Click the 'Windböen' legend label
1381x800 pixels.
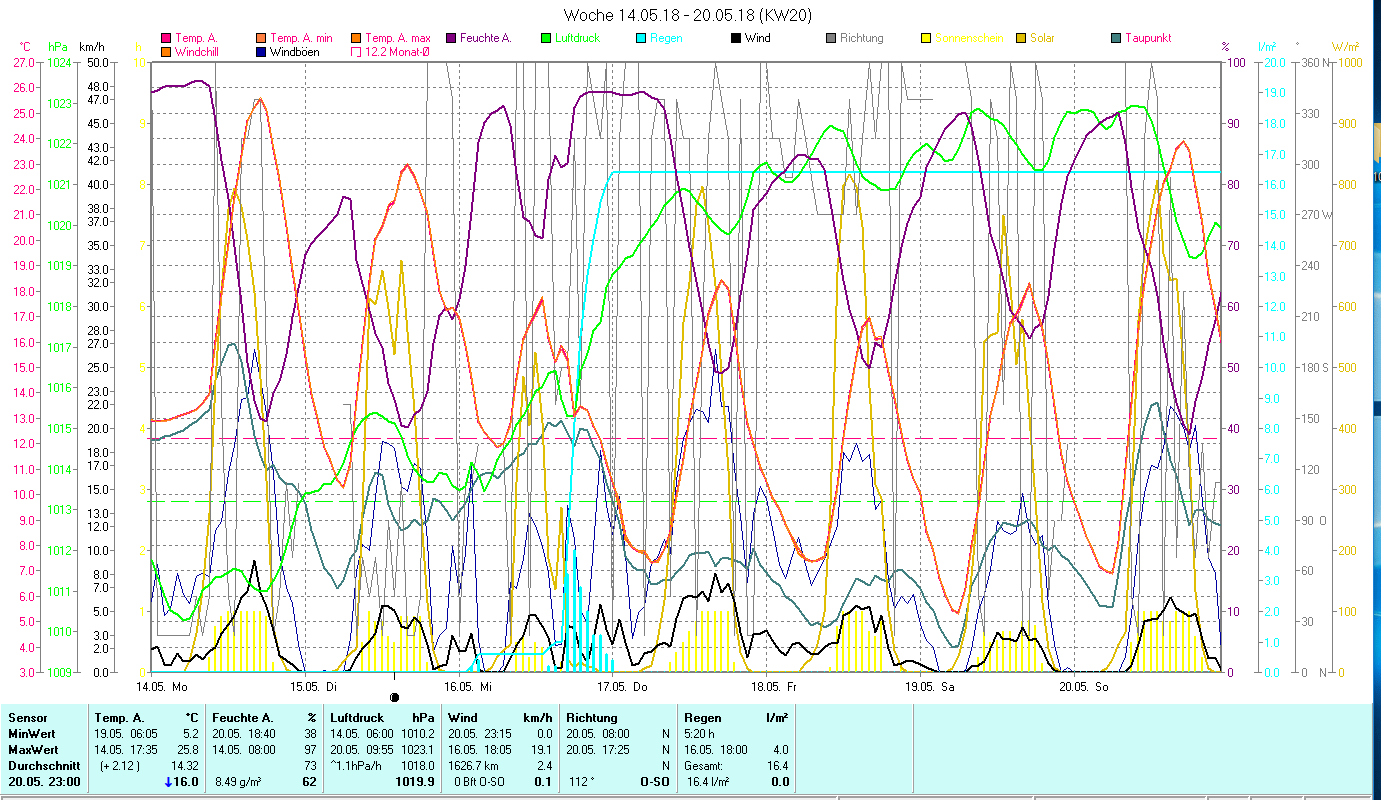pos(294,51)
